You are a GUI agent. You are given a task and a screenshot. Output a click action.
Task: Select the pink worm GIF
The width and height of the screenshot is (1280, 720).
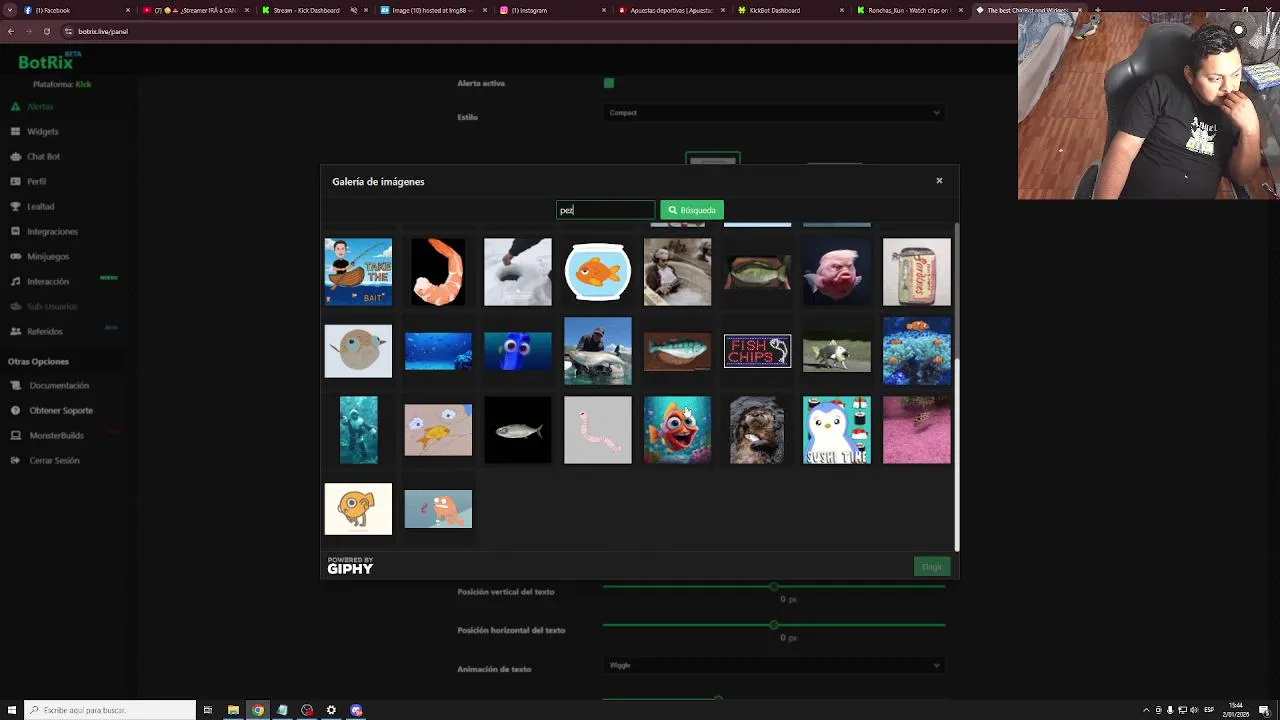(x=598, y=430)
